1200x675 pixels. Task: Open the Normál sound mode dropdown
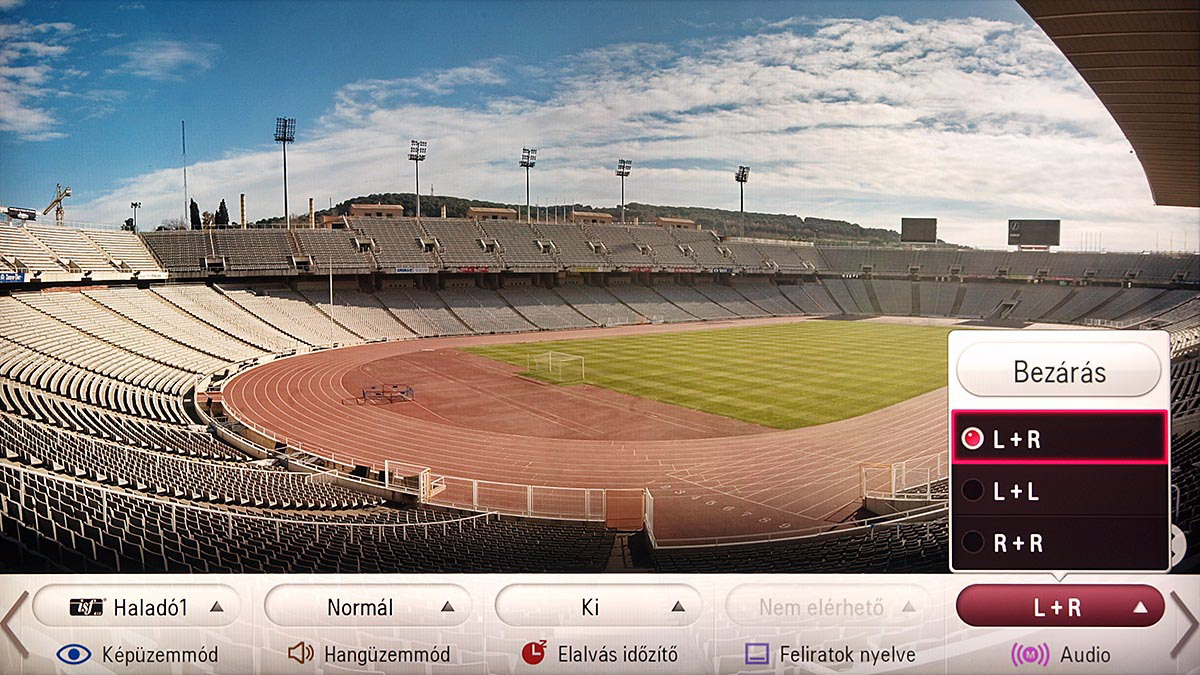pos(368,606)
